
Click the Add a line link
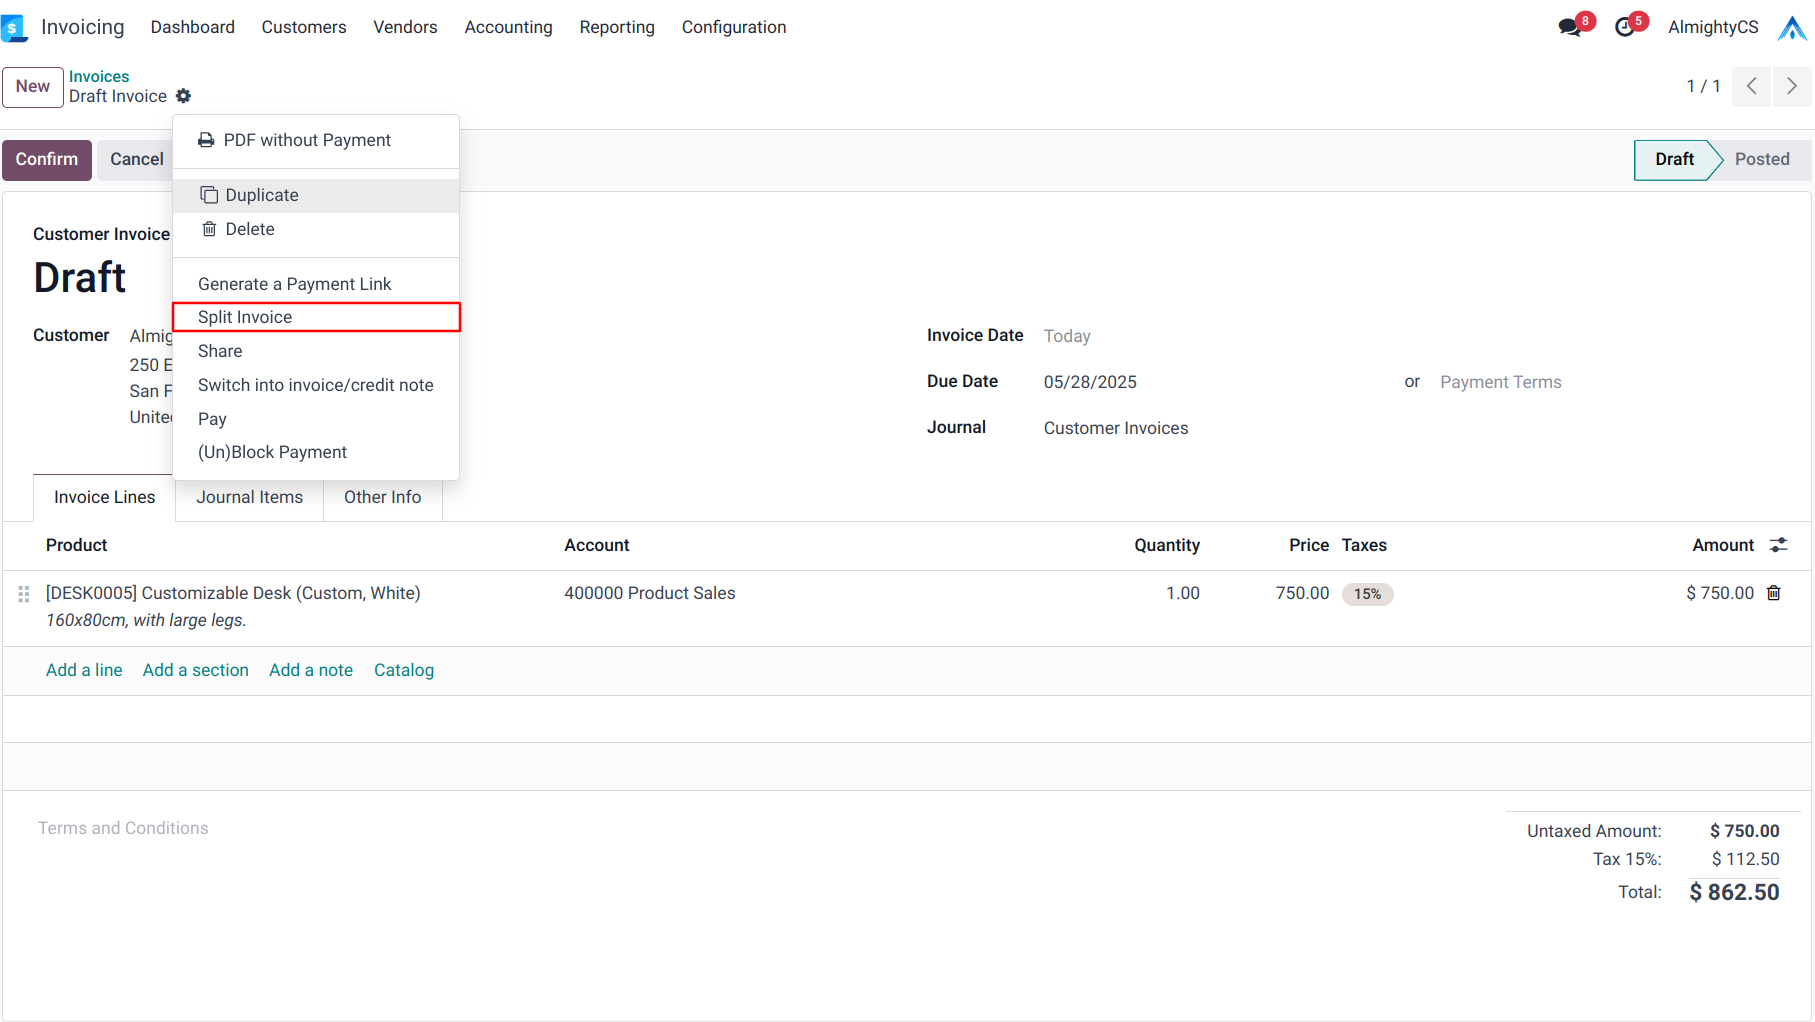(x=84, y=670)
